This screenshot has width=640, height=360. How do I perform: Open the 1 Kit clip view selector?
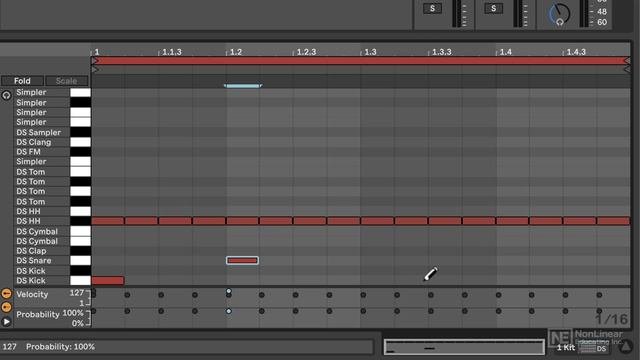566,347
